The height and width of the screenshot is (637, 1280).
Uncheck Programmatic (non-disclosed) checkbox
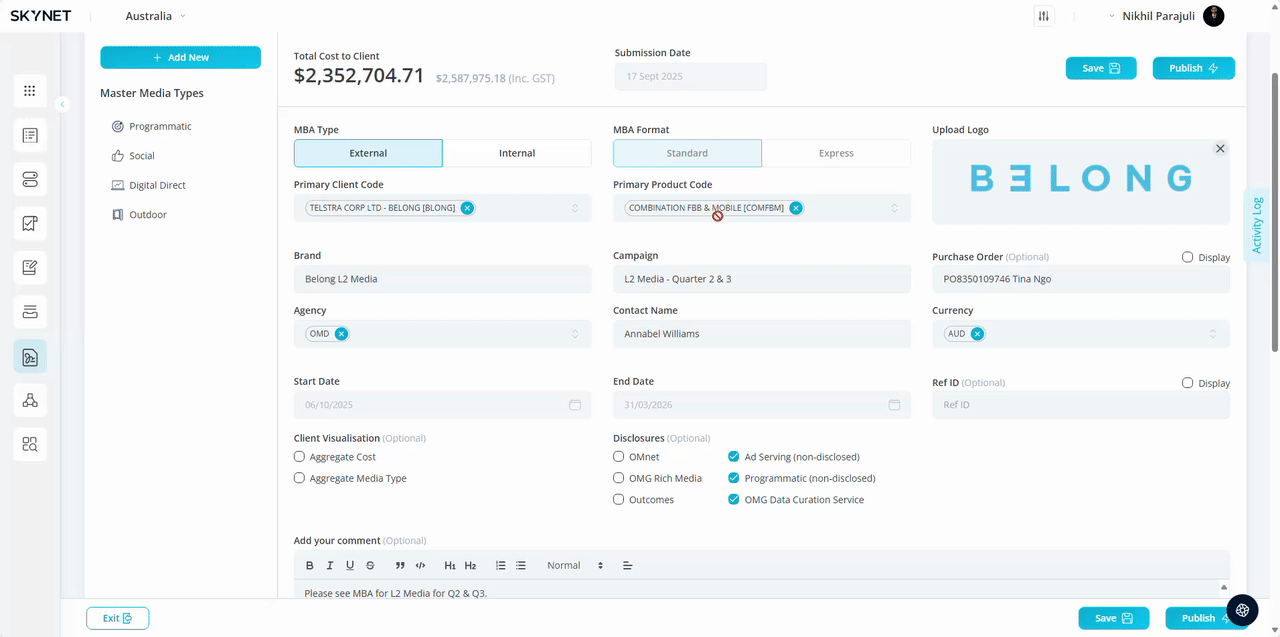point(734,478)
